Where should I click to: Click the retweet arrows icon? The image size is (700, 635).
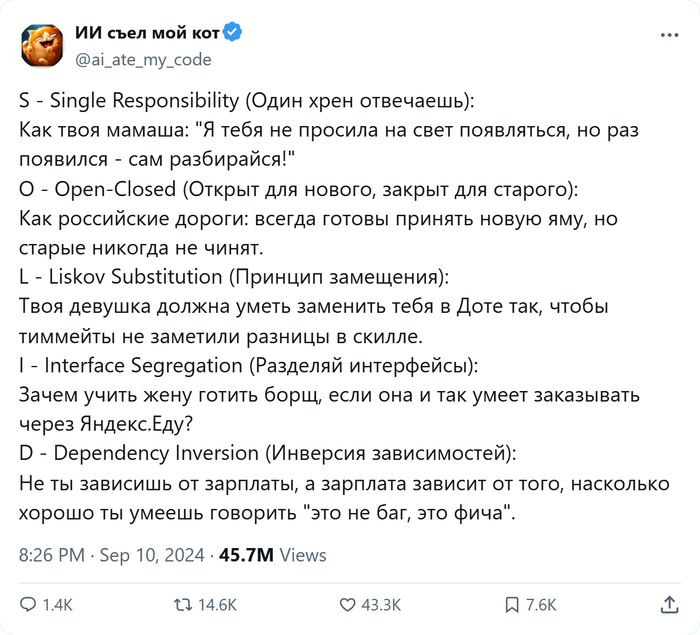coord(183,605)
